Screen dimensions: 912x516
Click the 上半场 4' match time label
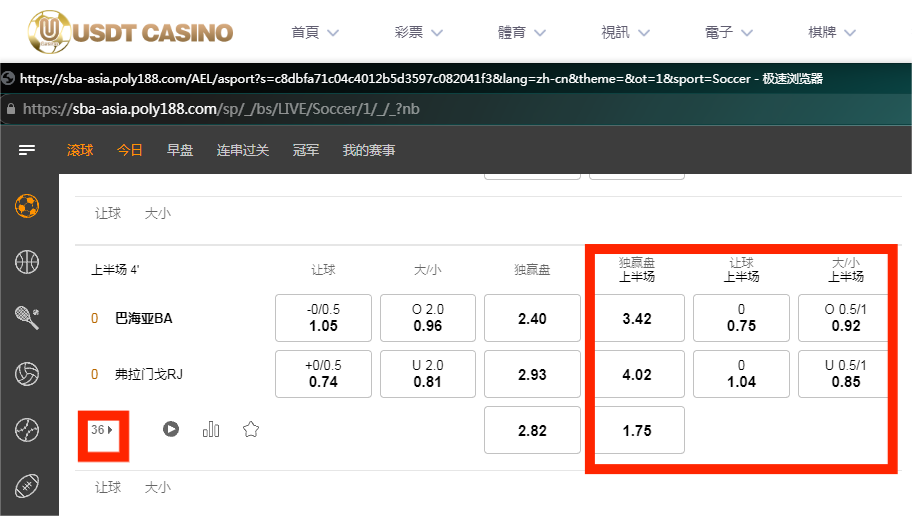click(x=115, y=269)
